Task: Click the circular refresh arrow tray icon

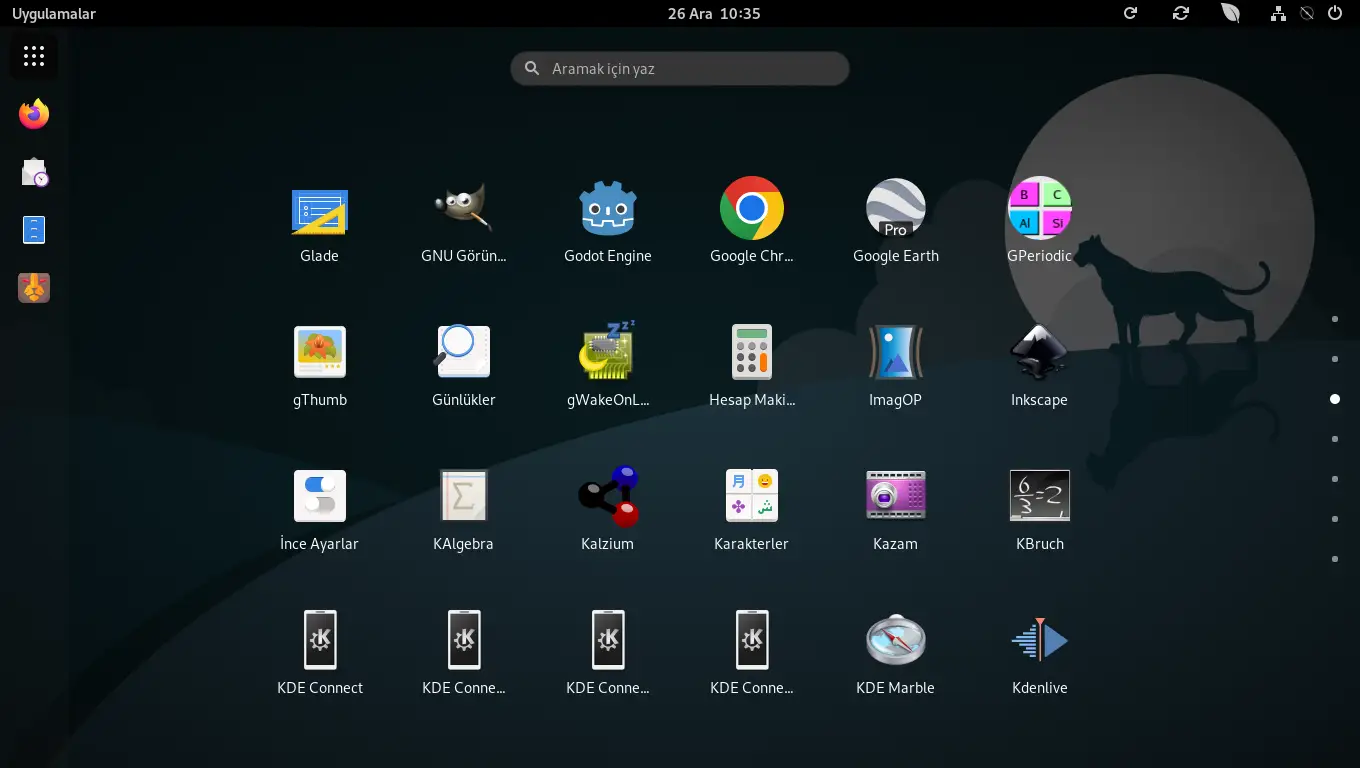Action: (x=1130, y=13)
